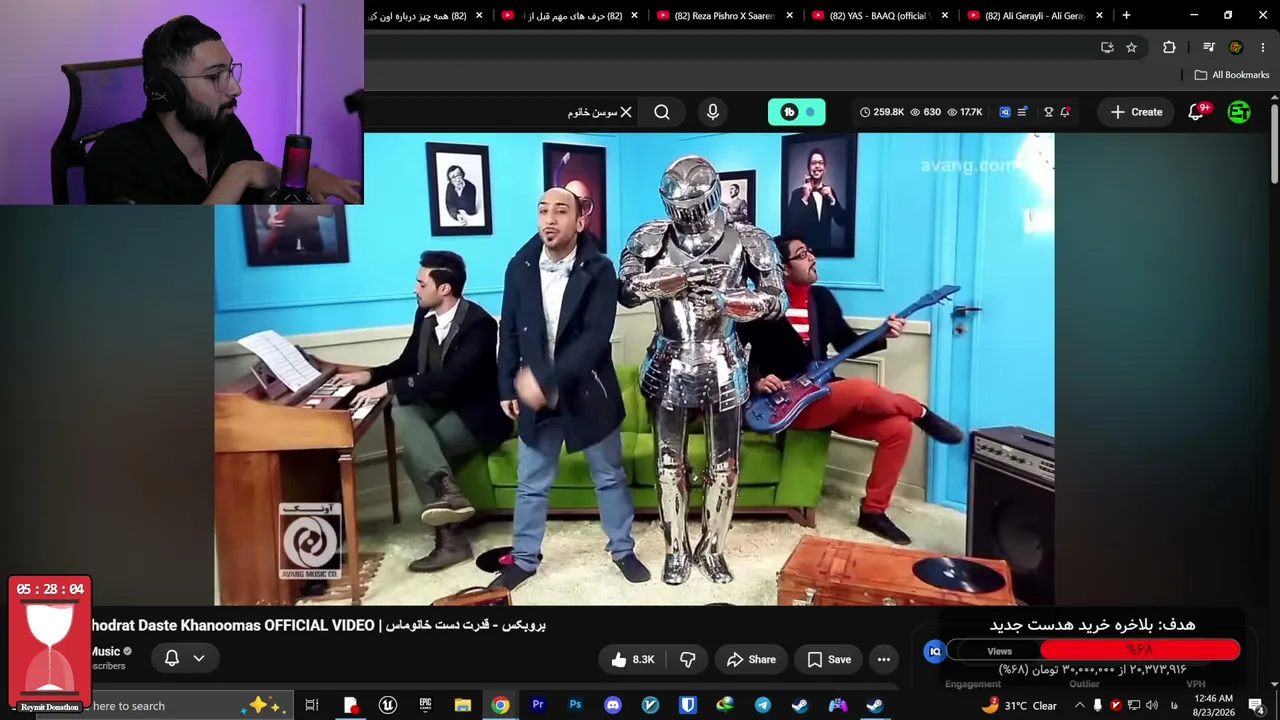Click the Avang Music video player
This screenshot has width=1280, height=720.
tap(634, 369)
